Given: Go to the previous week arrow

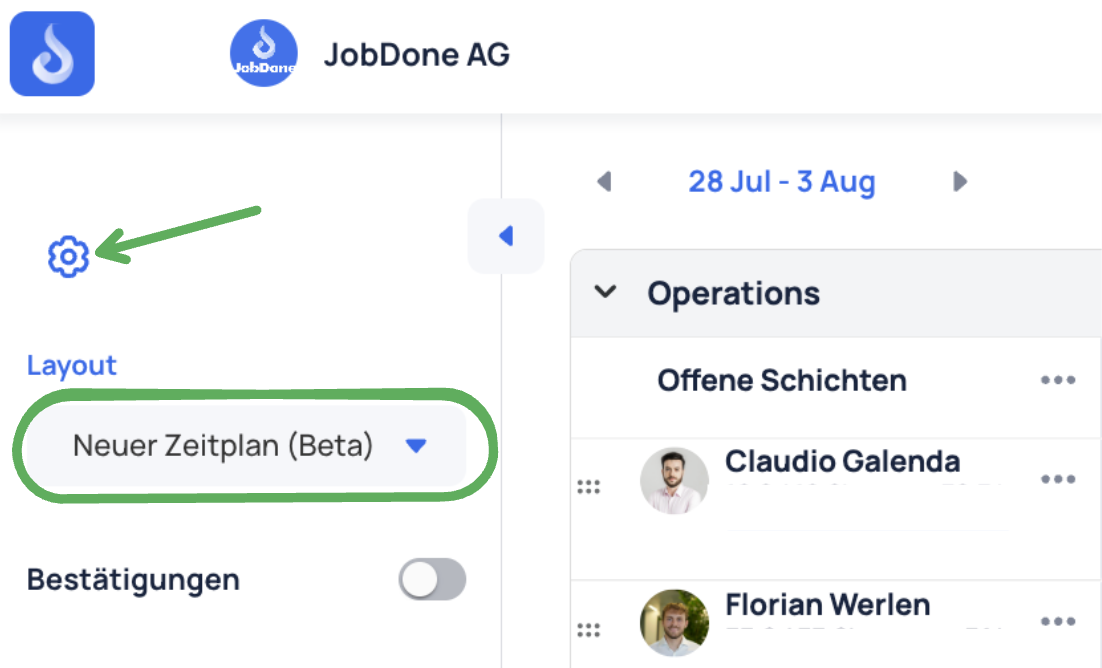Looking at the screenshot, I should click(604, 181).
